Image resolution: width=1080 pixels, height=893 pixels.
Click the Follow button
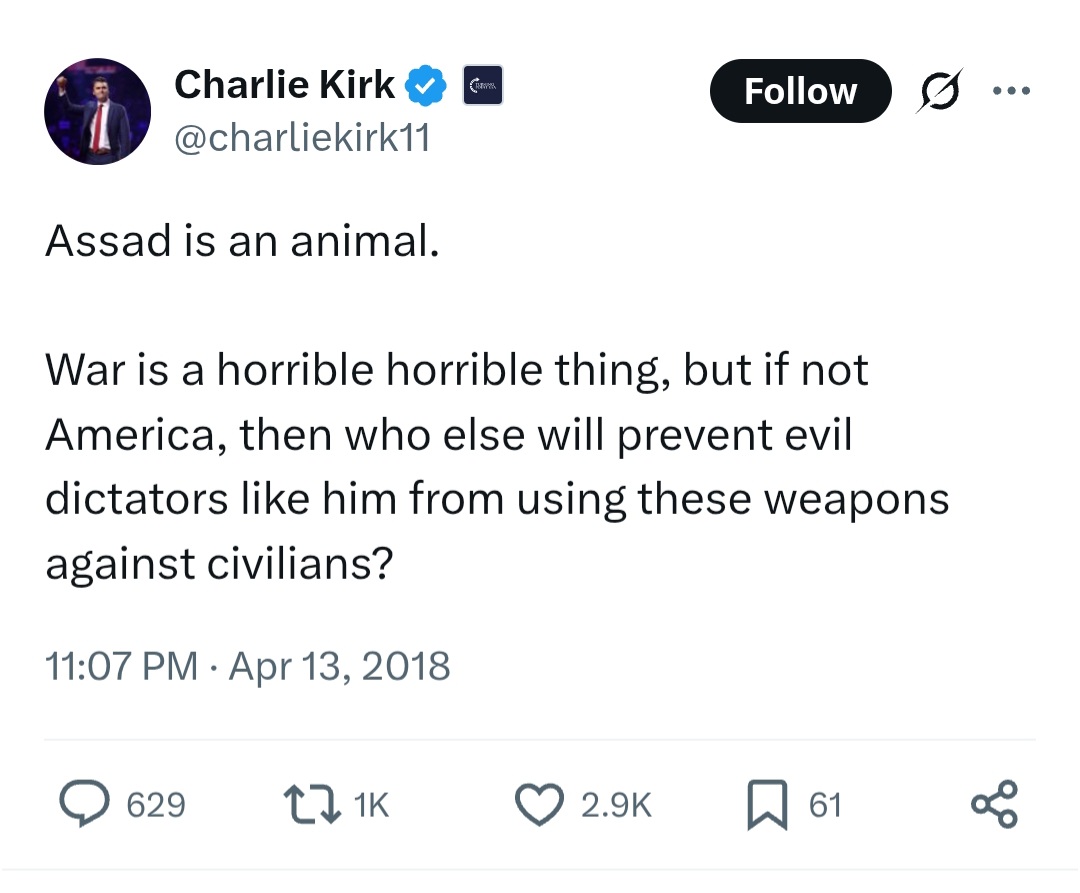coord(800,91)
